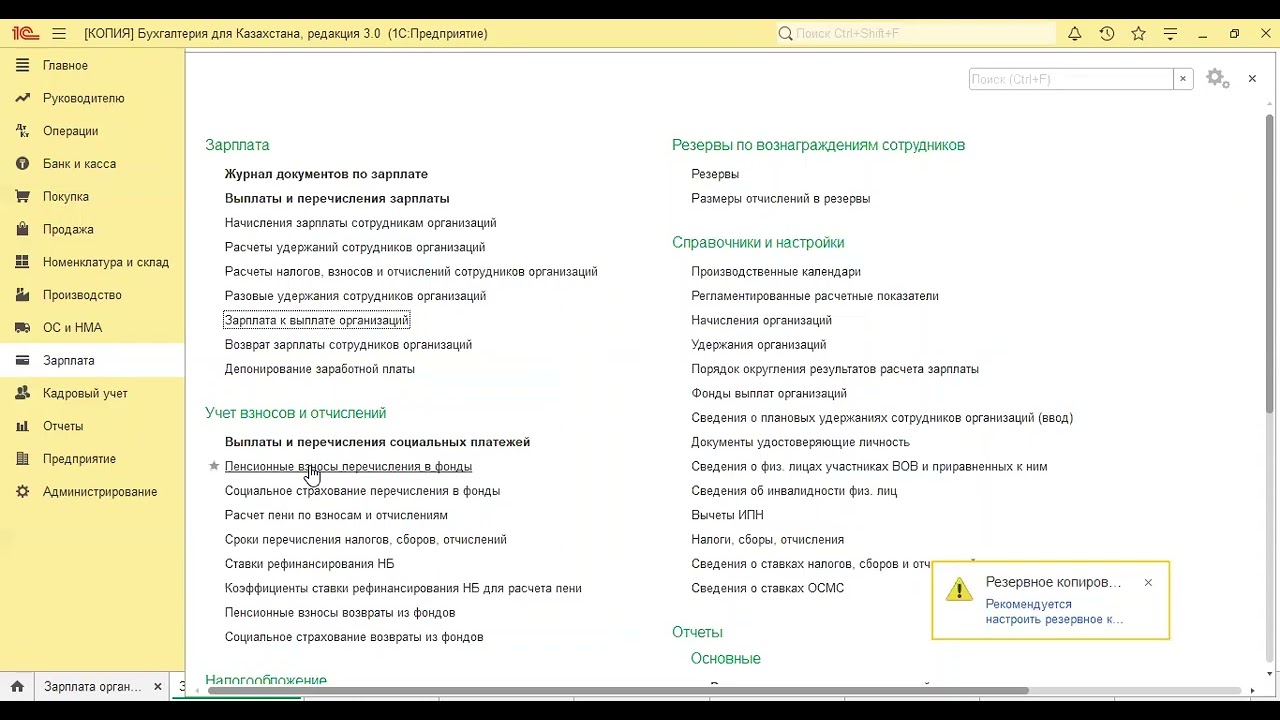Open favorites star icon in title bar
The width and height of the screenshot is (1280, 720).
(1139, 33)
